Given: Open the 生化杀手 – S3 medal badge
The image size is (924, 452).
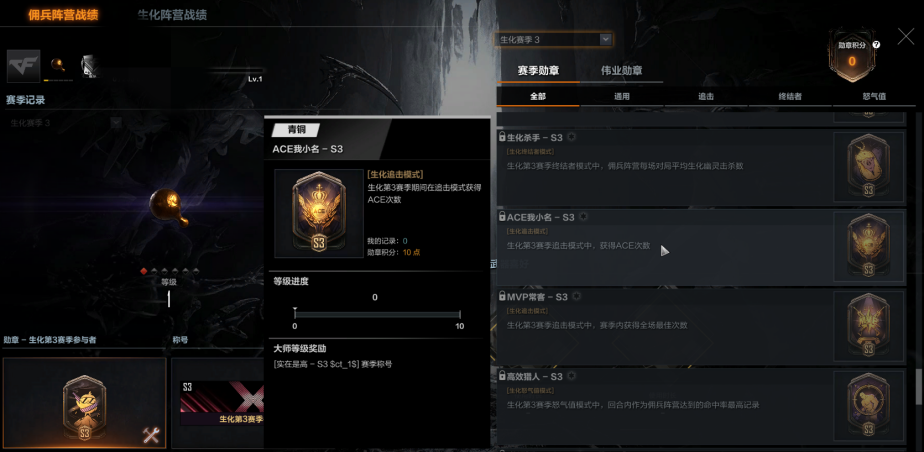Looking at the screenshot, I should pos(869,166).
